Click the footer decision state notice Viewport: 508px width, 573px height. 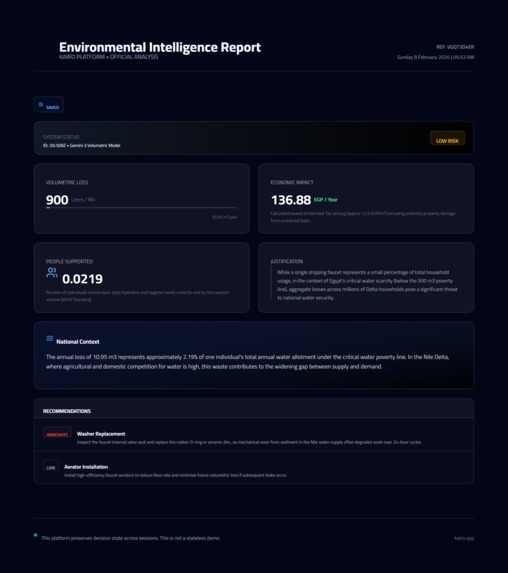click(130, 538)
